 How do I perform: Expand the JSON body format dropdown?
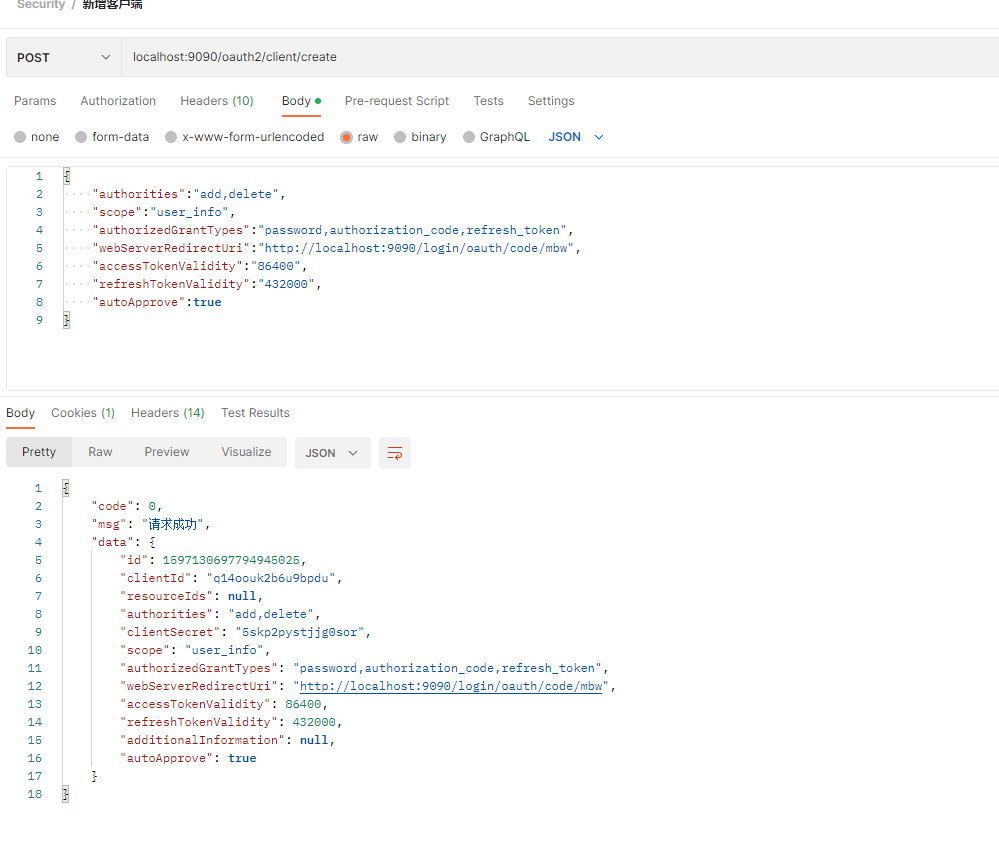[576, 137]
